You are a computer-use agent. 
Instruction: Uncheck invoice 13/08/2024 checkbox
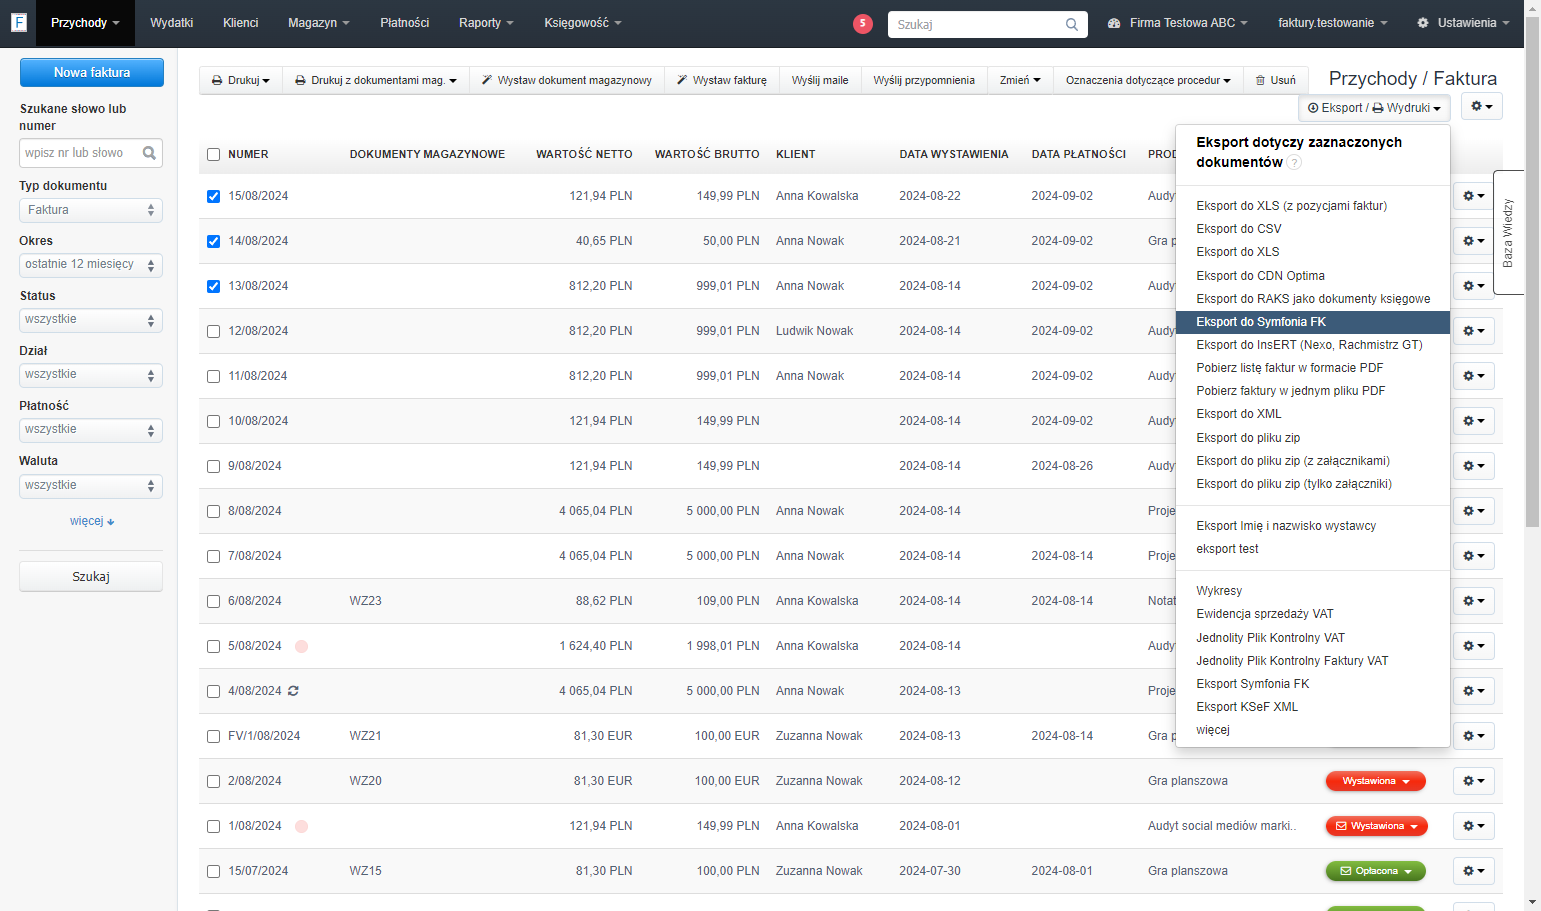click(213, 286)
